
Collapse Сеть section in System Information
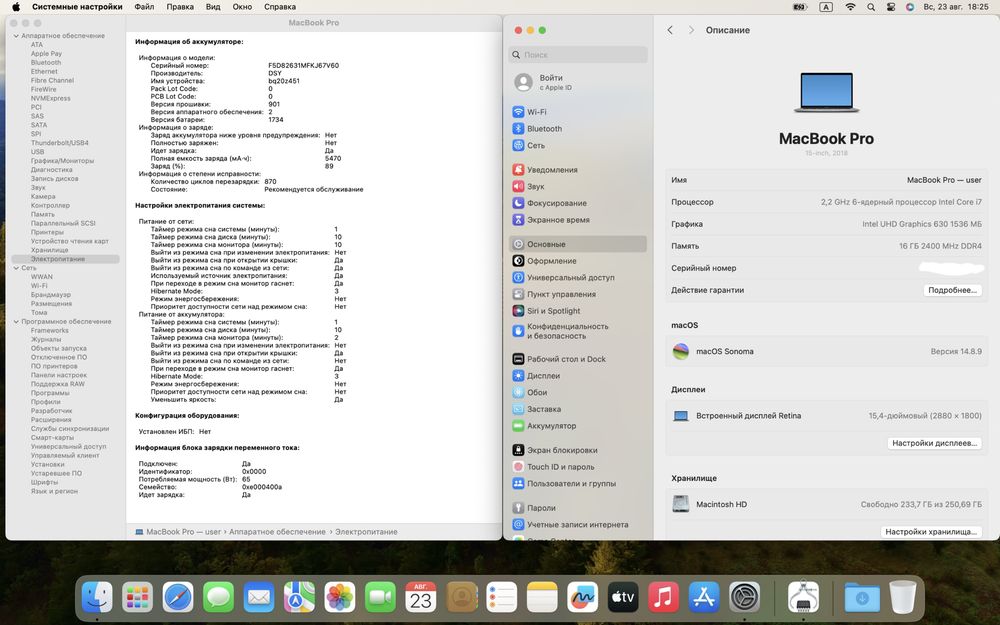(16, 268)
